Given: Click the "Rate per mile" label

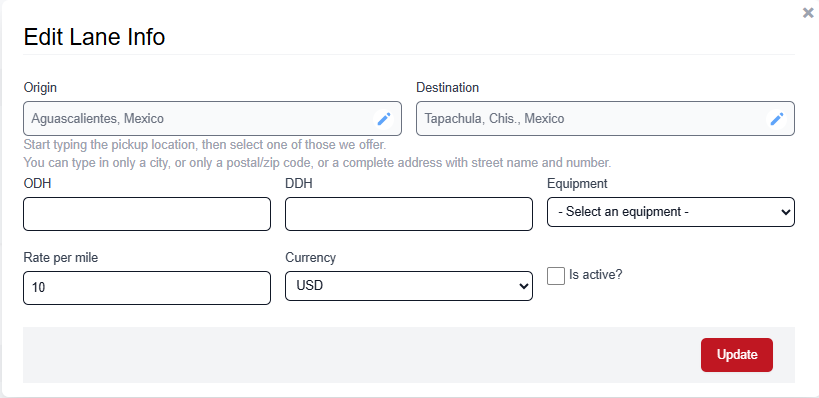Looking at the screenshot, I should [61, 257].
